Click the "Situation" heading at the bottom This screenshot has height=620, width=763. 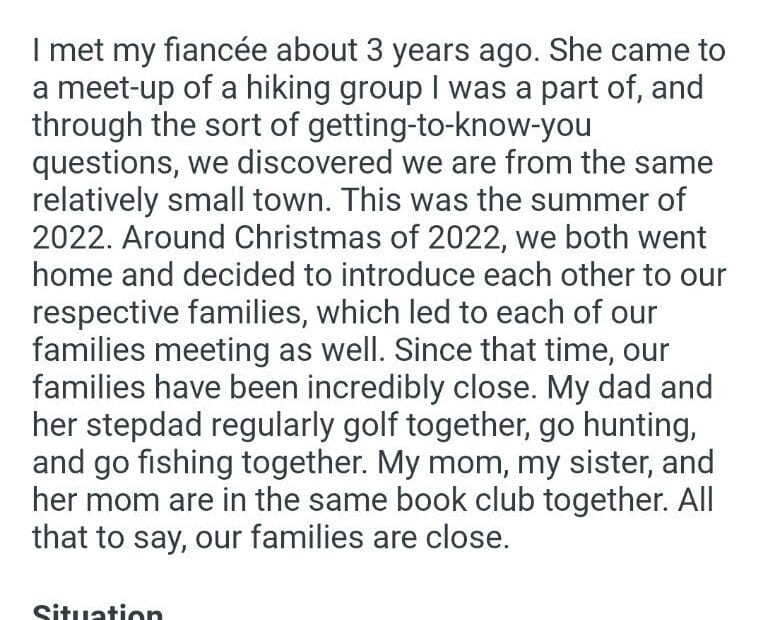97,611
